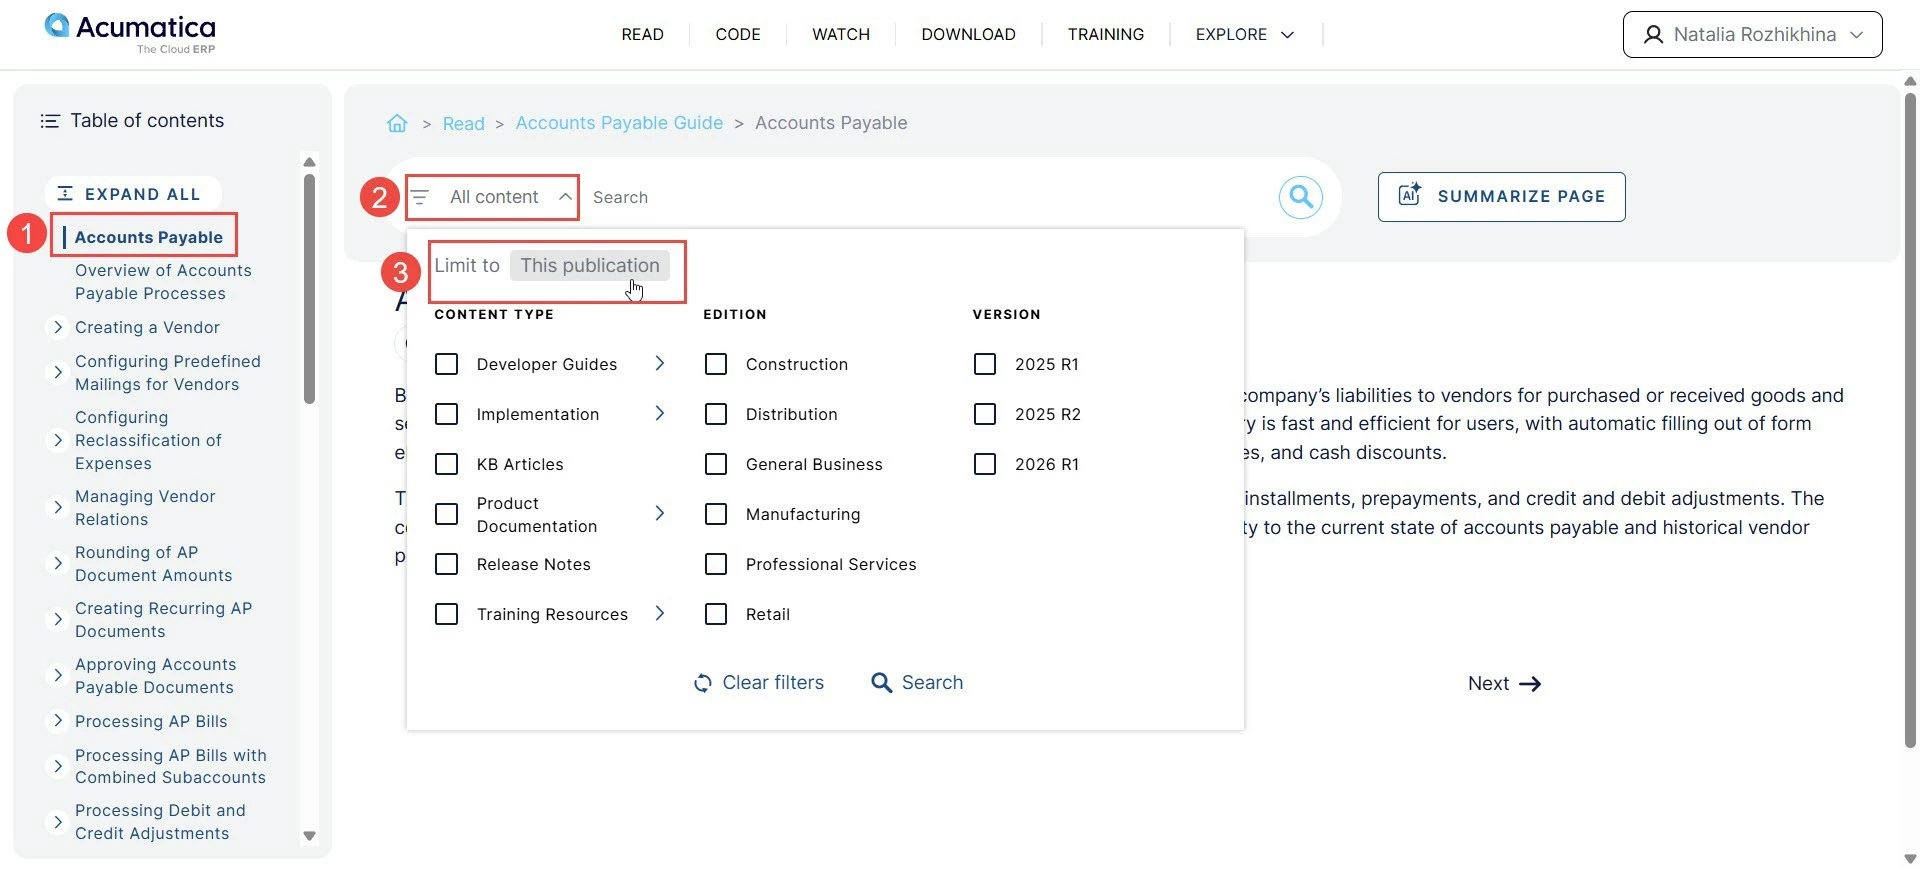Click the Acumatica logo

click(x=130, y=33)
